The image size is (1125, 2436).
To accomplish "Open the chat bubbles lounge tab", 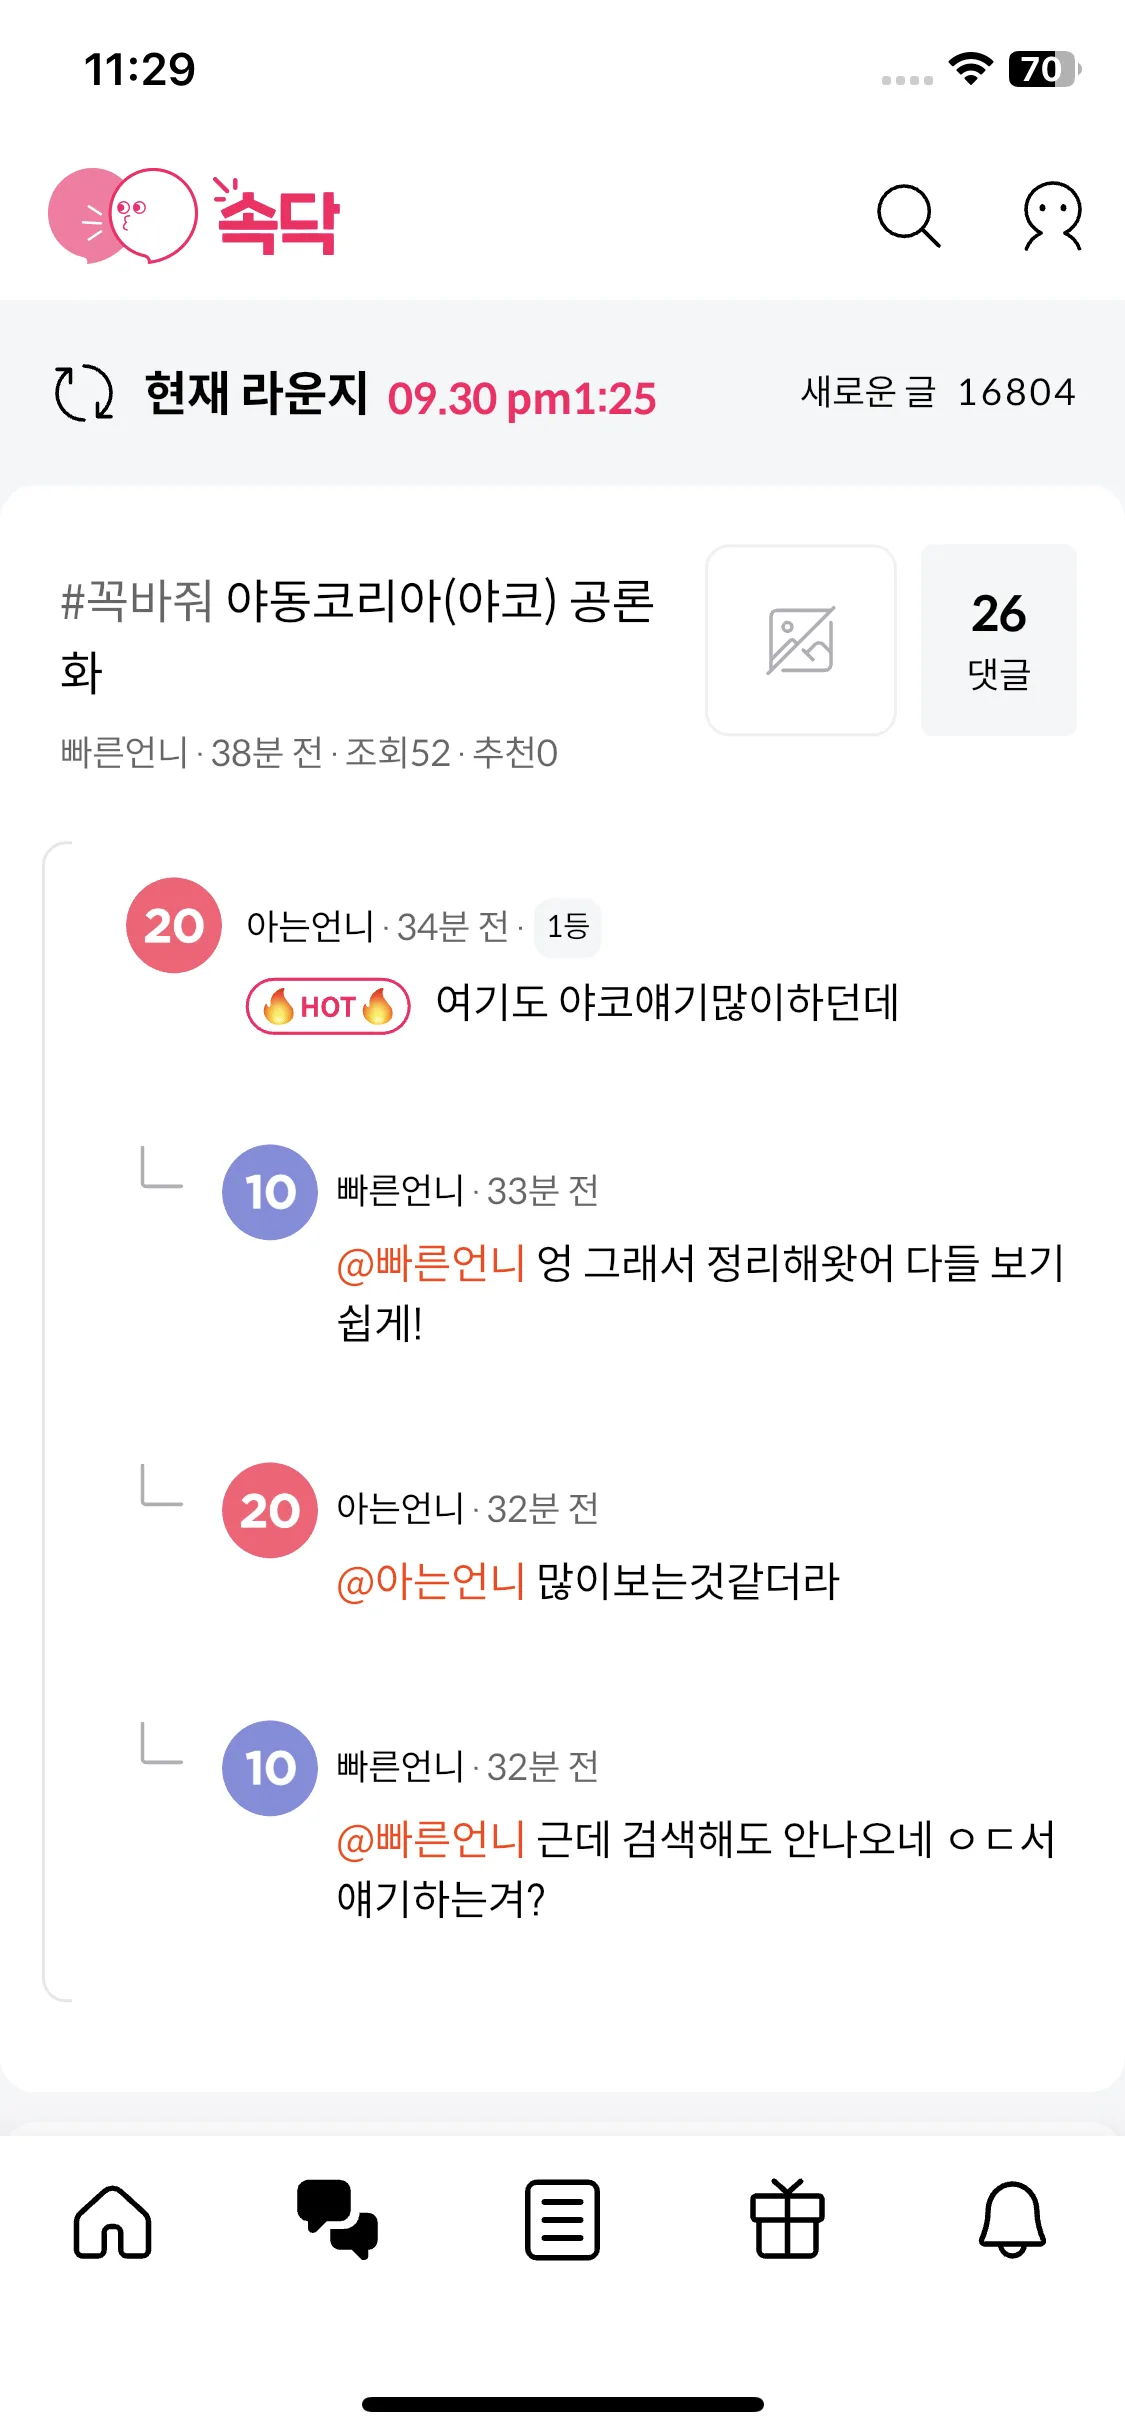I will pos(337,2220).
